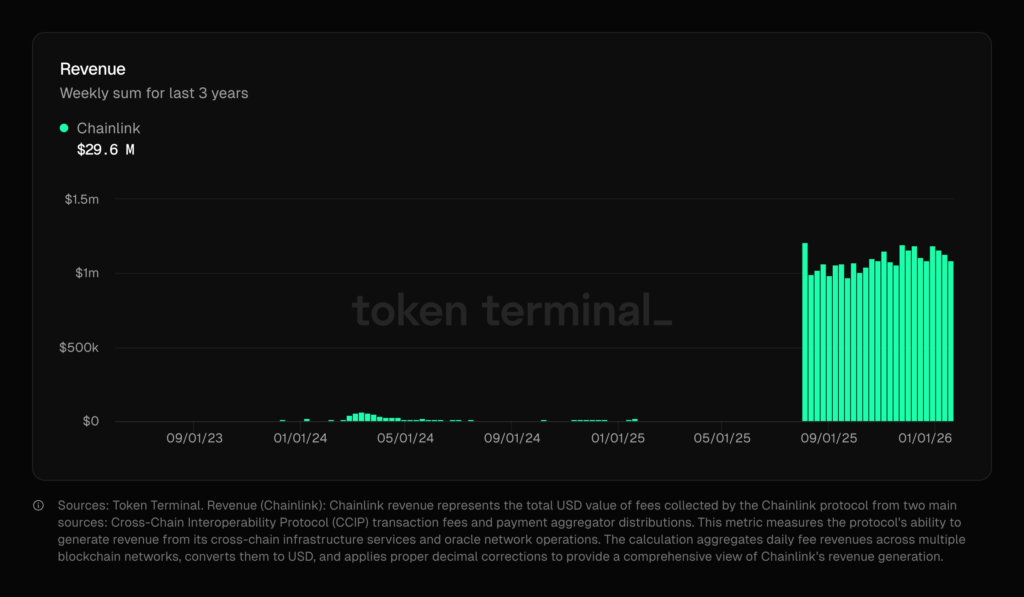Click the $1.5m y-axis label

[81, 200]
